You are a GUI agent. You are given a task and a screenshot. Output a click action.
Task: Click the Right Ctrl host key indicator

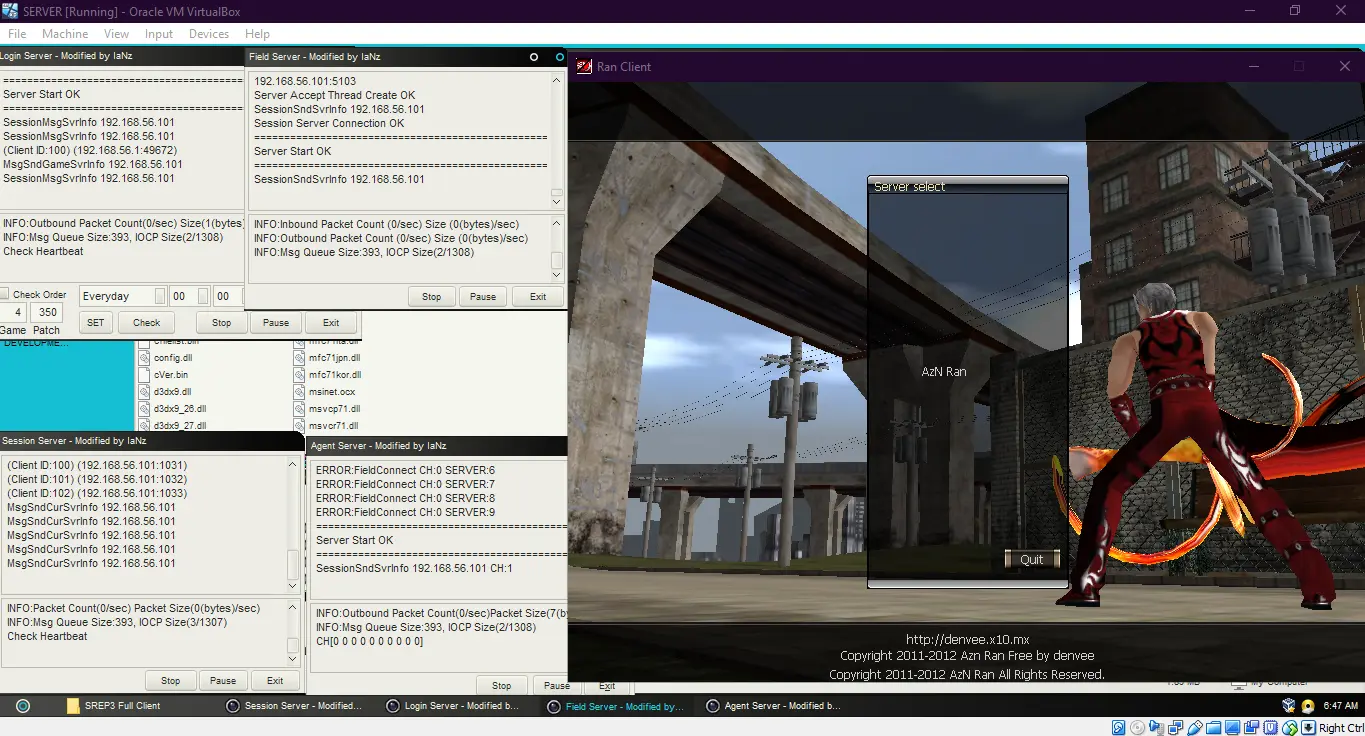(x=1341, y=728)
